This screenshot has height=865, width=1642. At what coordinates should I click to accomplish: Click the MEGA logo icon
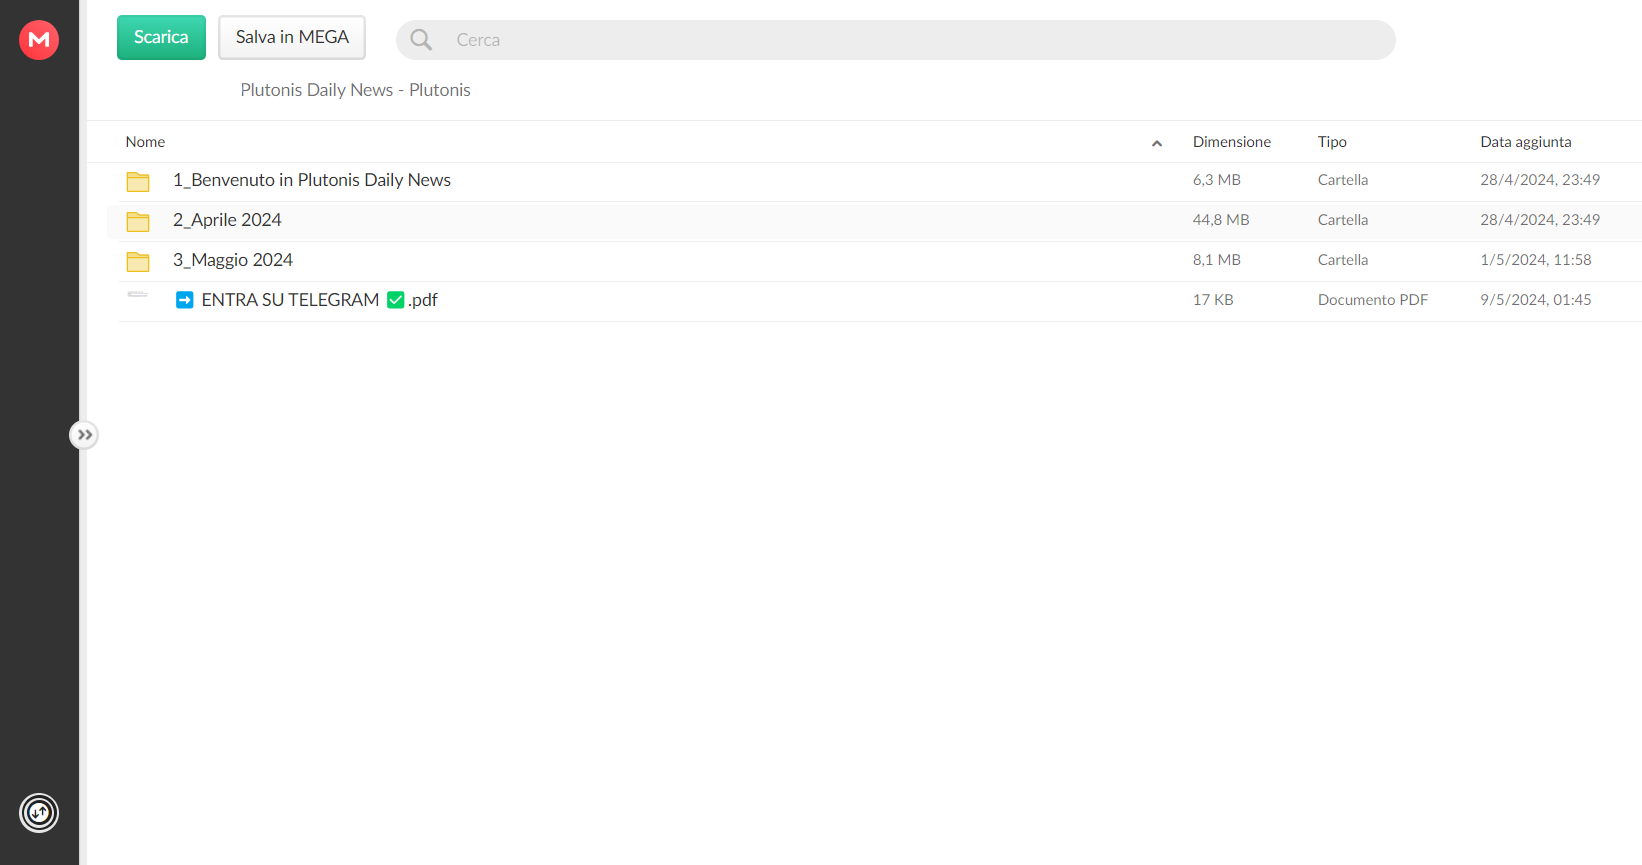39,40
